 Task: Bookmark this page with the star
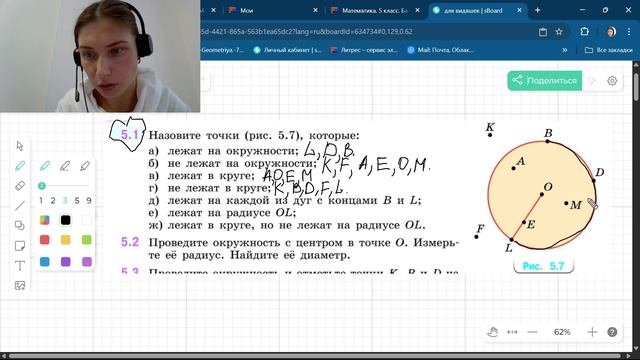[x=559, y=31]
